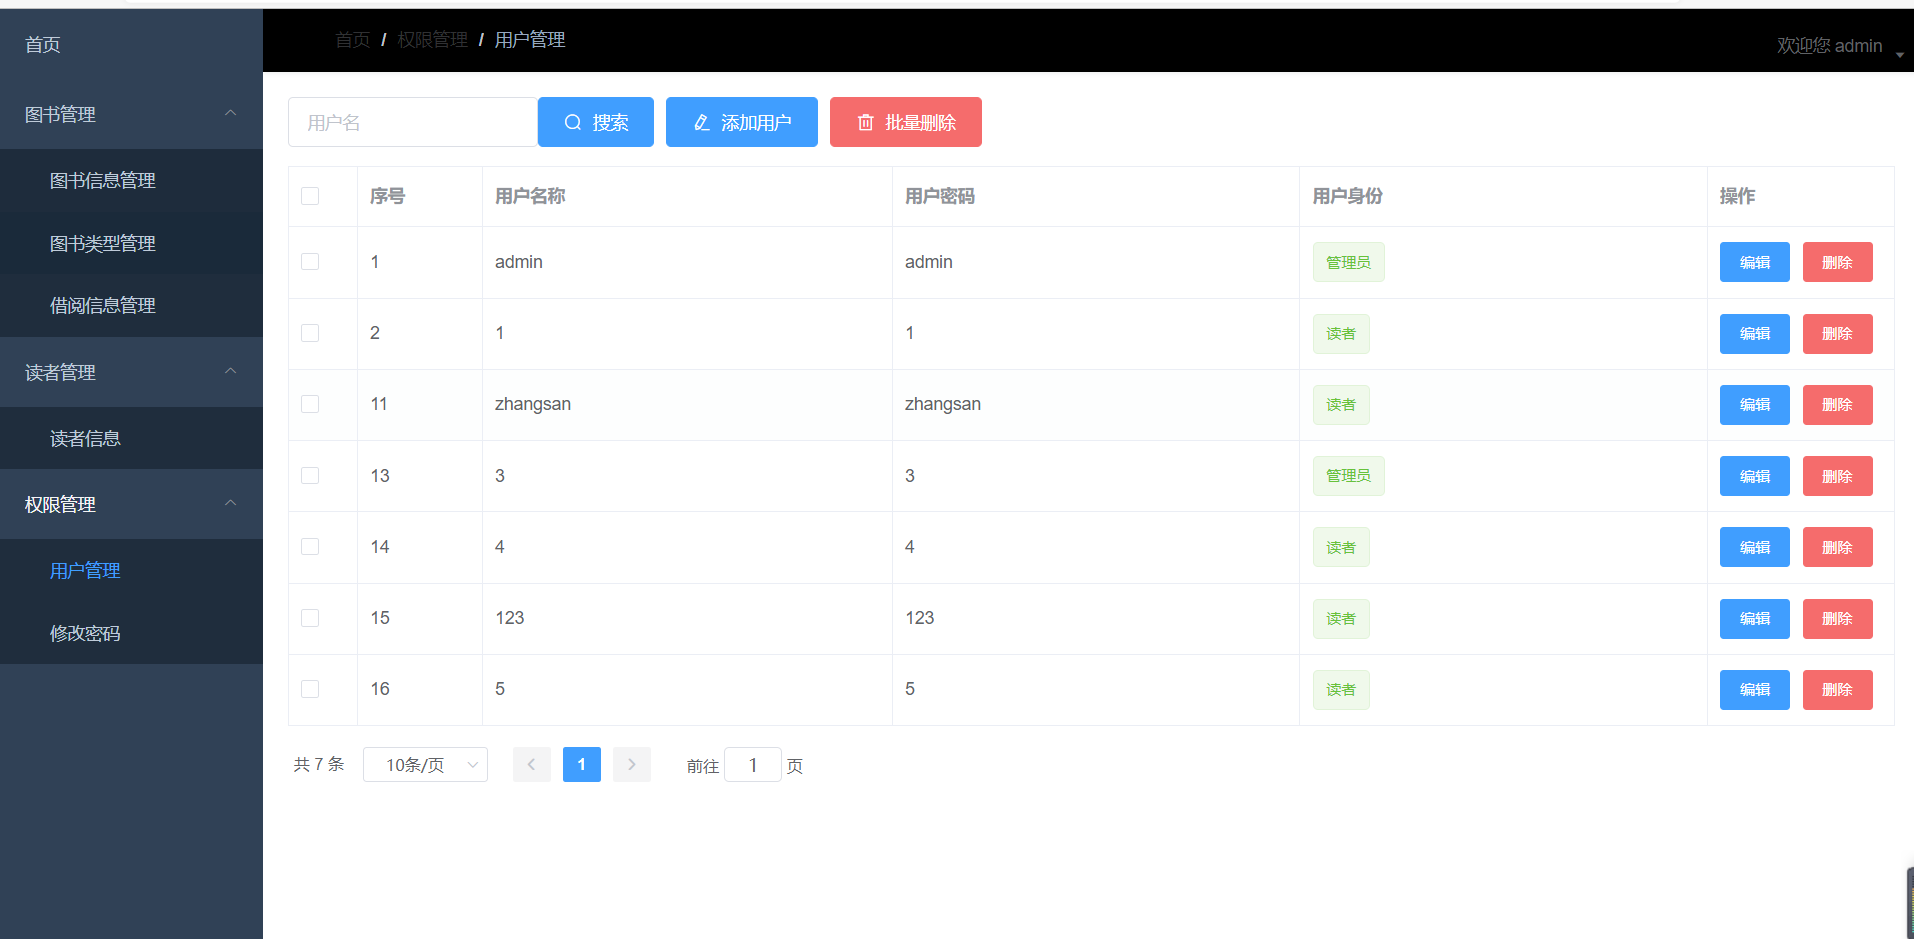Toggle the select-all checkbox in the table header

coord(310,196)
